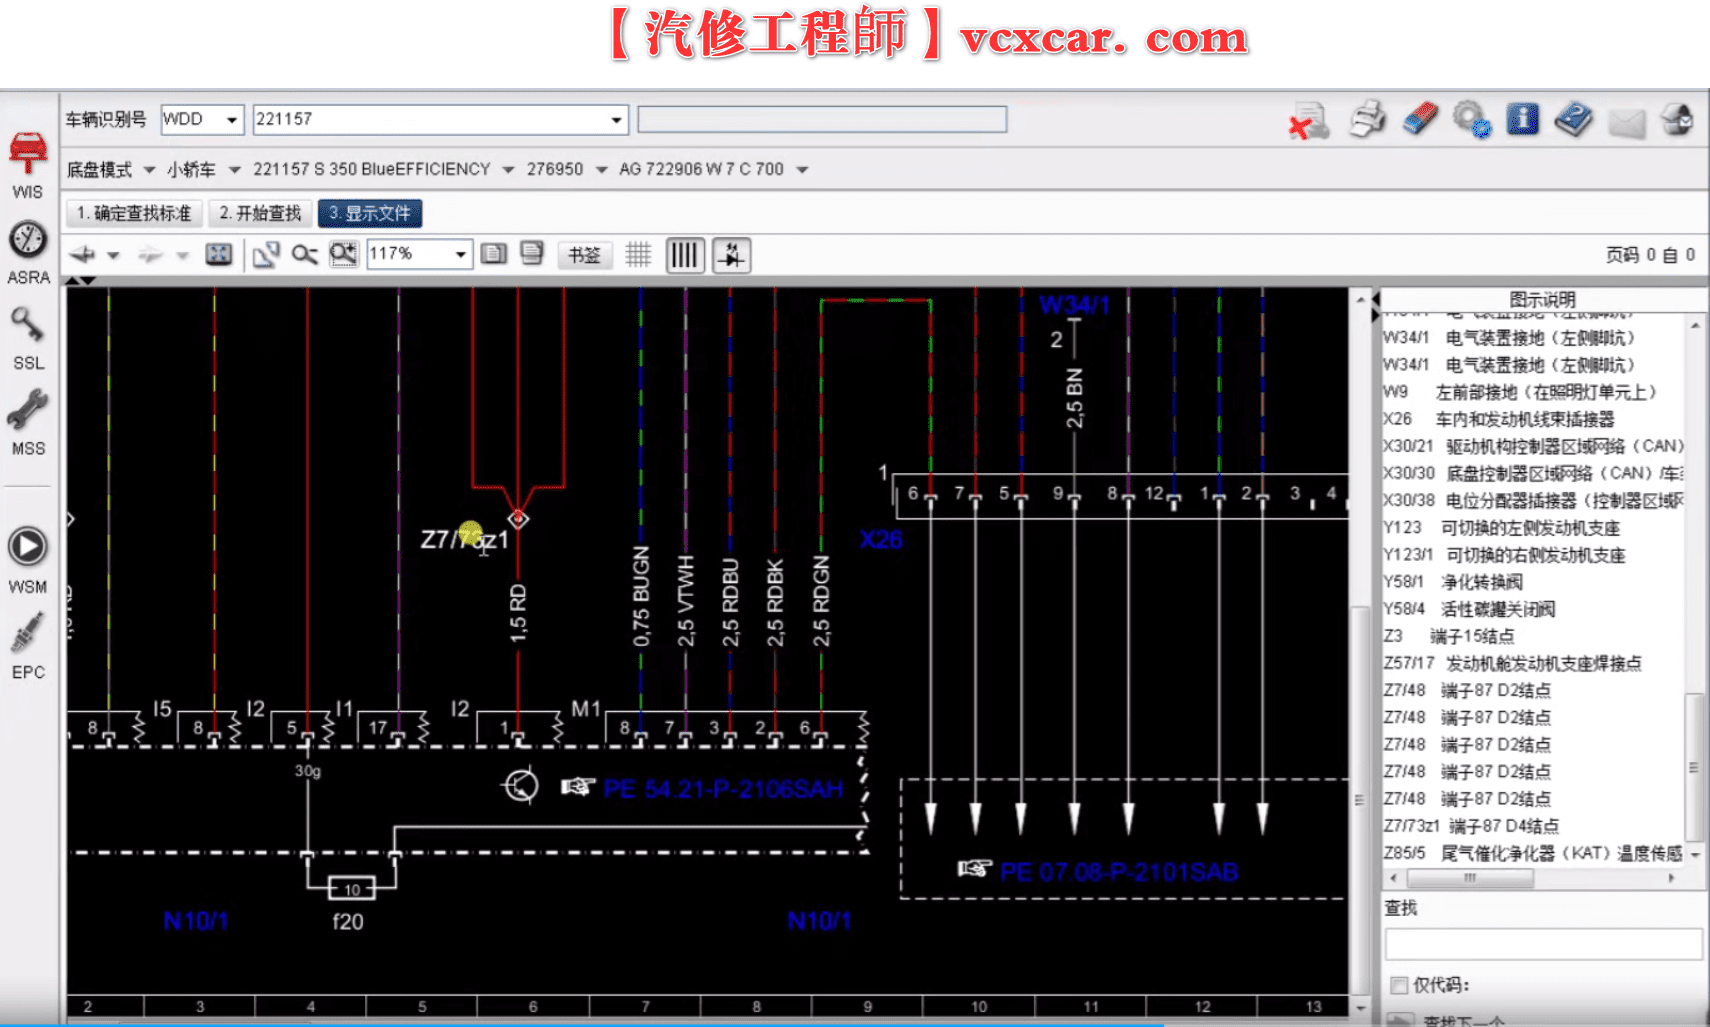Click the email envelope icon
The width and height of the screenshot is (1710, 1027).
tap(1627, 121)
